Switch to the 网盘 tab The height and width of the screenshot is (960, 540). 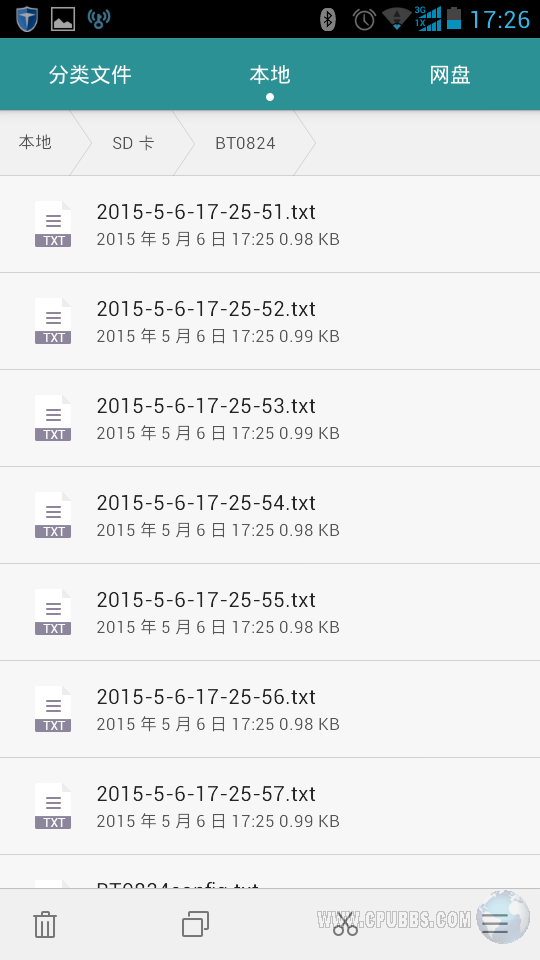[450, 75]
